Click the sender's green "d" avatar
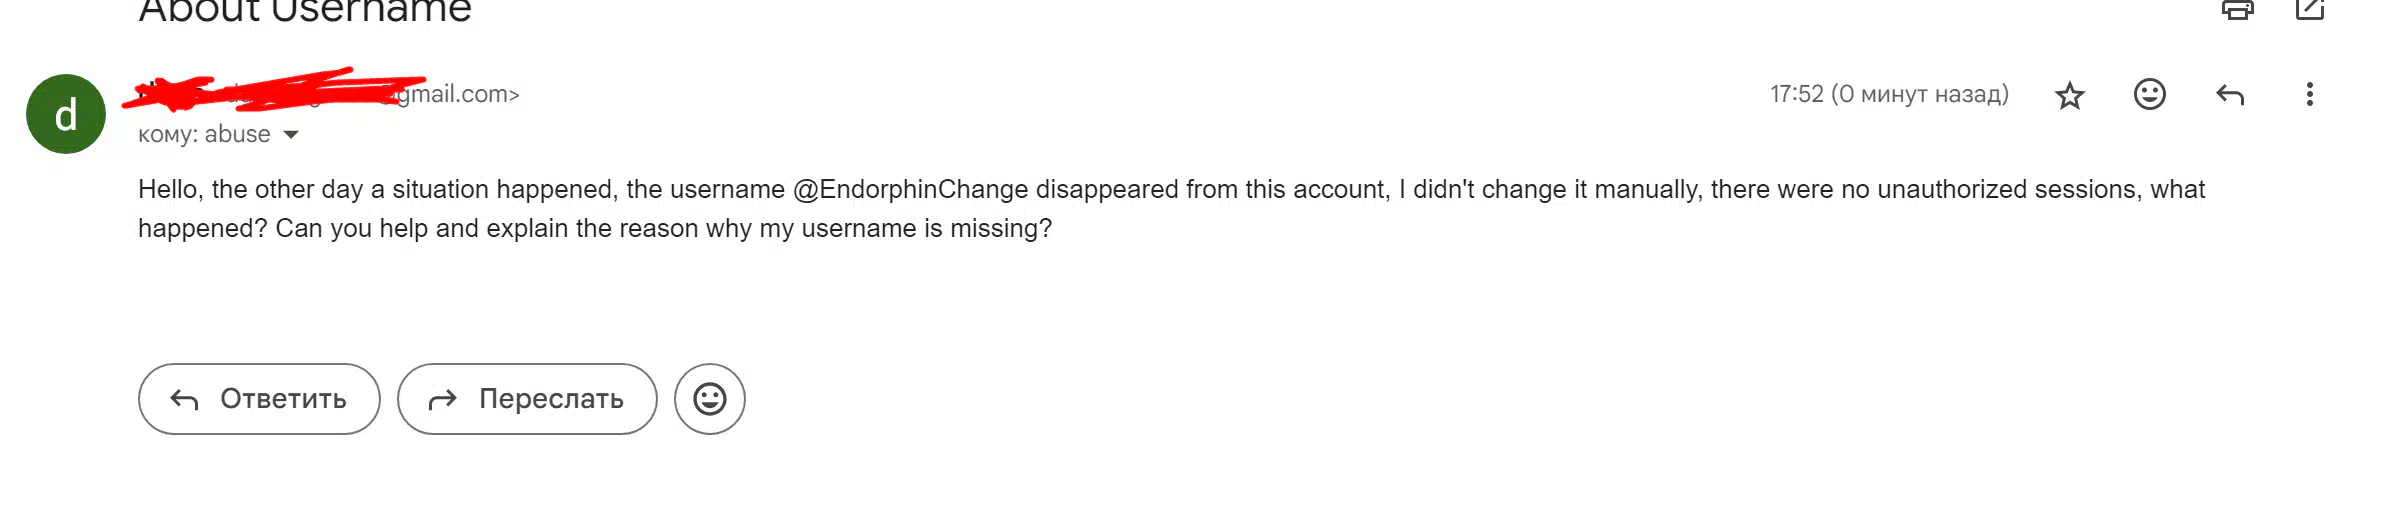2391x512 pixels. [66, 114]
